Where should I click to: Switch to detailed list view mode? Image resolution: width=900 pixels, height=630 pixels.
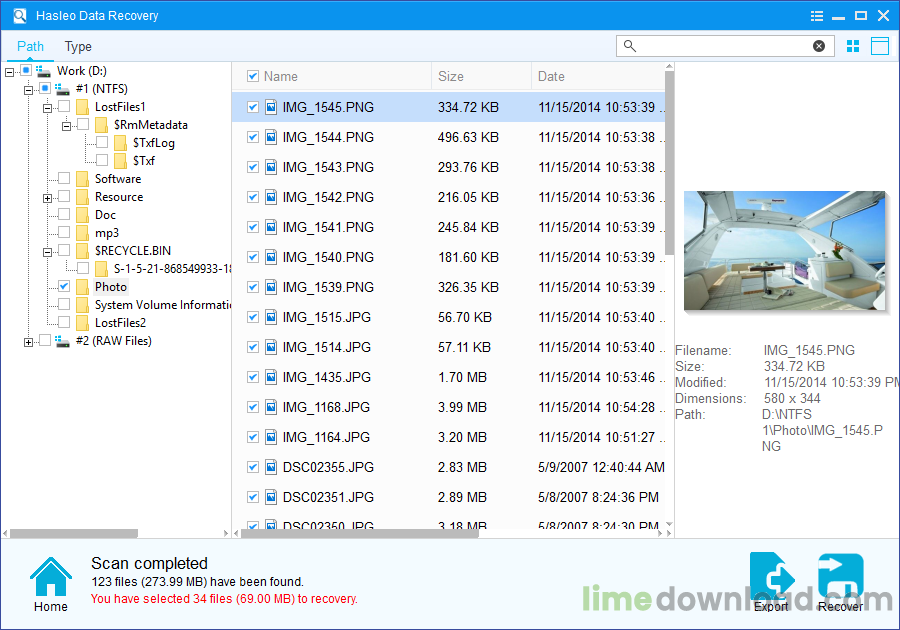(880, 46)
